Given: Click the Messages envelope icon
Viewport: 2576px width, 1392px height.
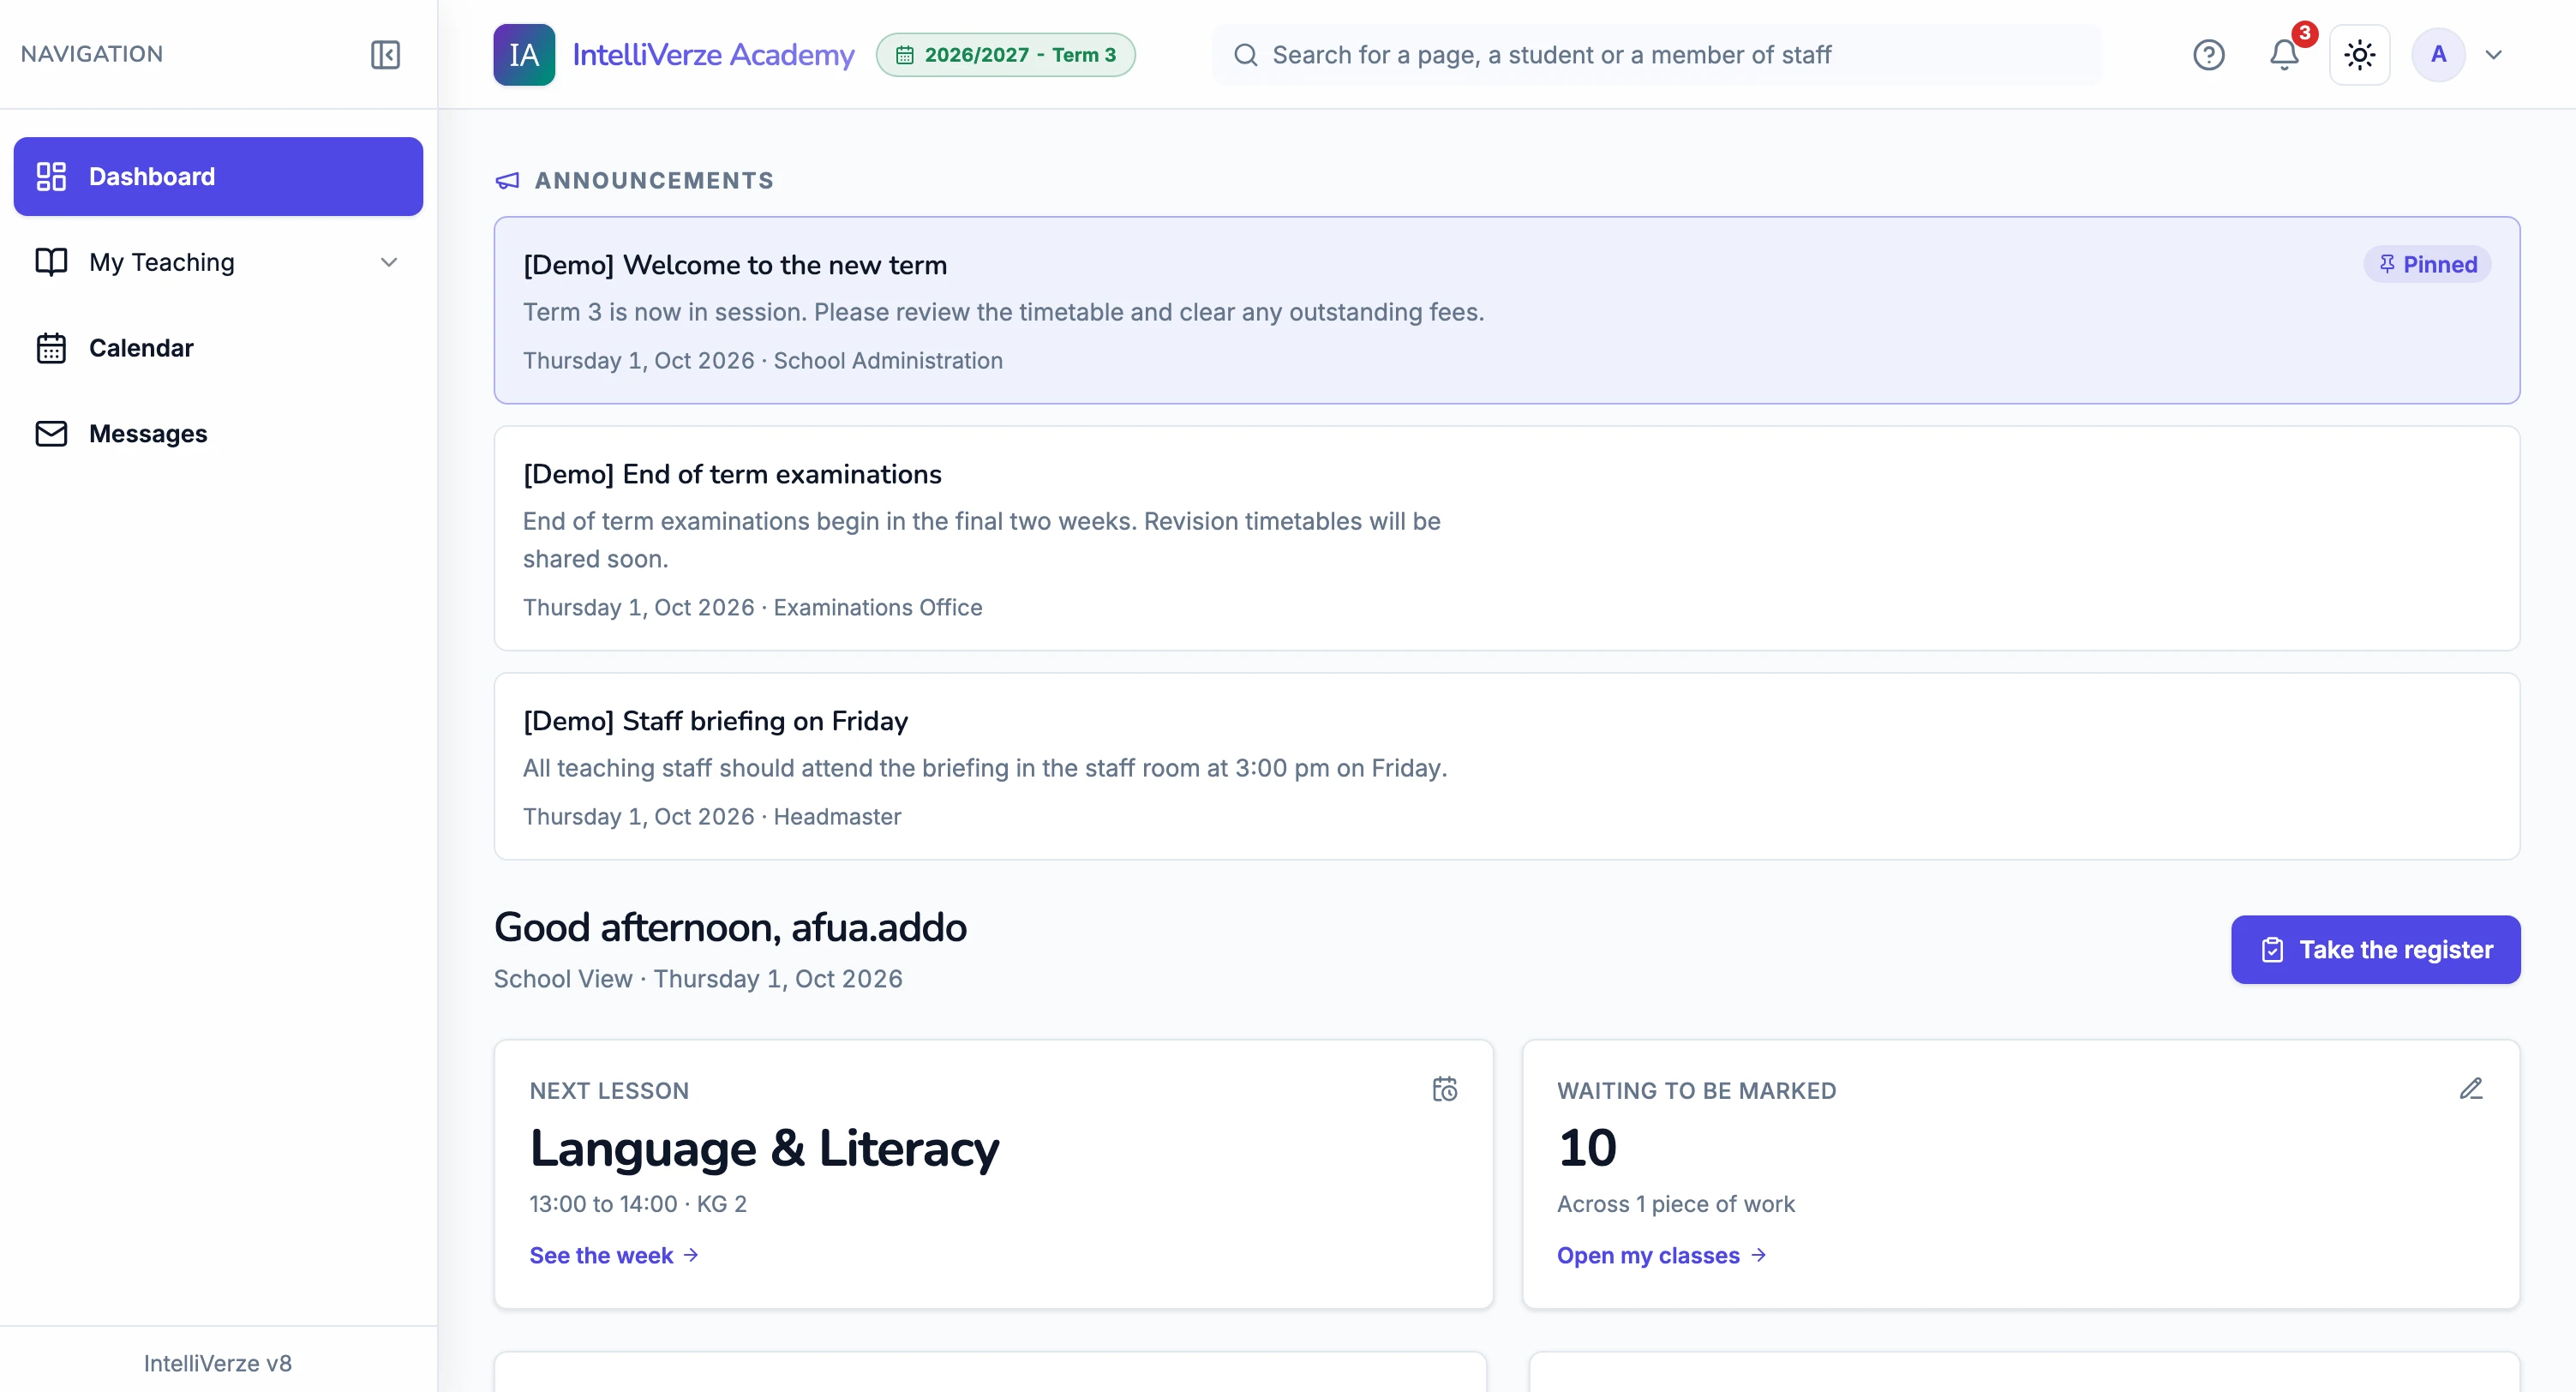Looking at the screenshot, I should click(x=51, y=433).
